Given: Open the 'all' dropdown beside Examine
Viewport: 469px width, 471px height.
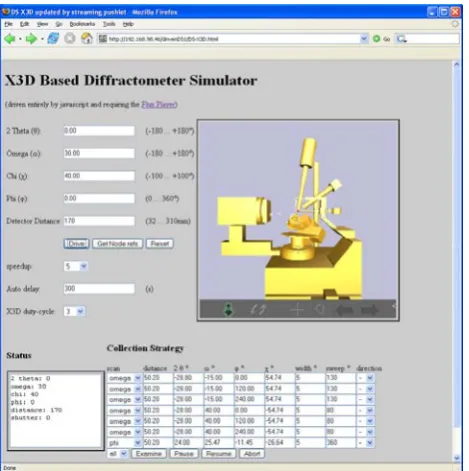Looking at the screenshot, I should [117, 454].
